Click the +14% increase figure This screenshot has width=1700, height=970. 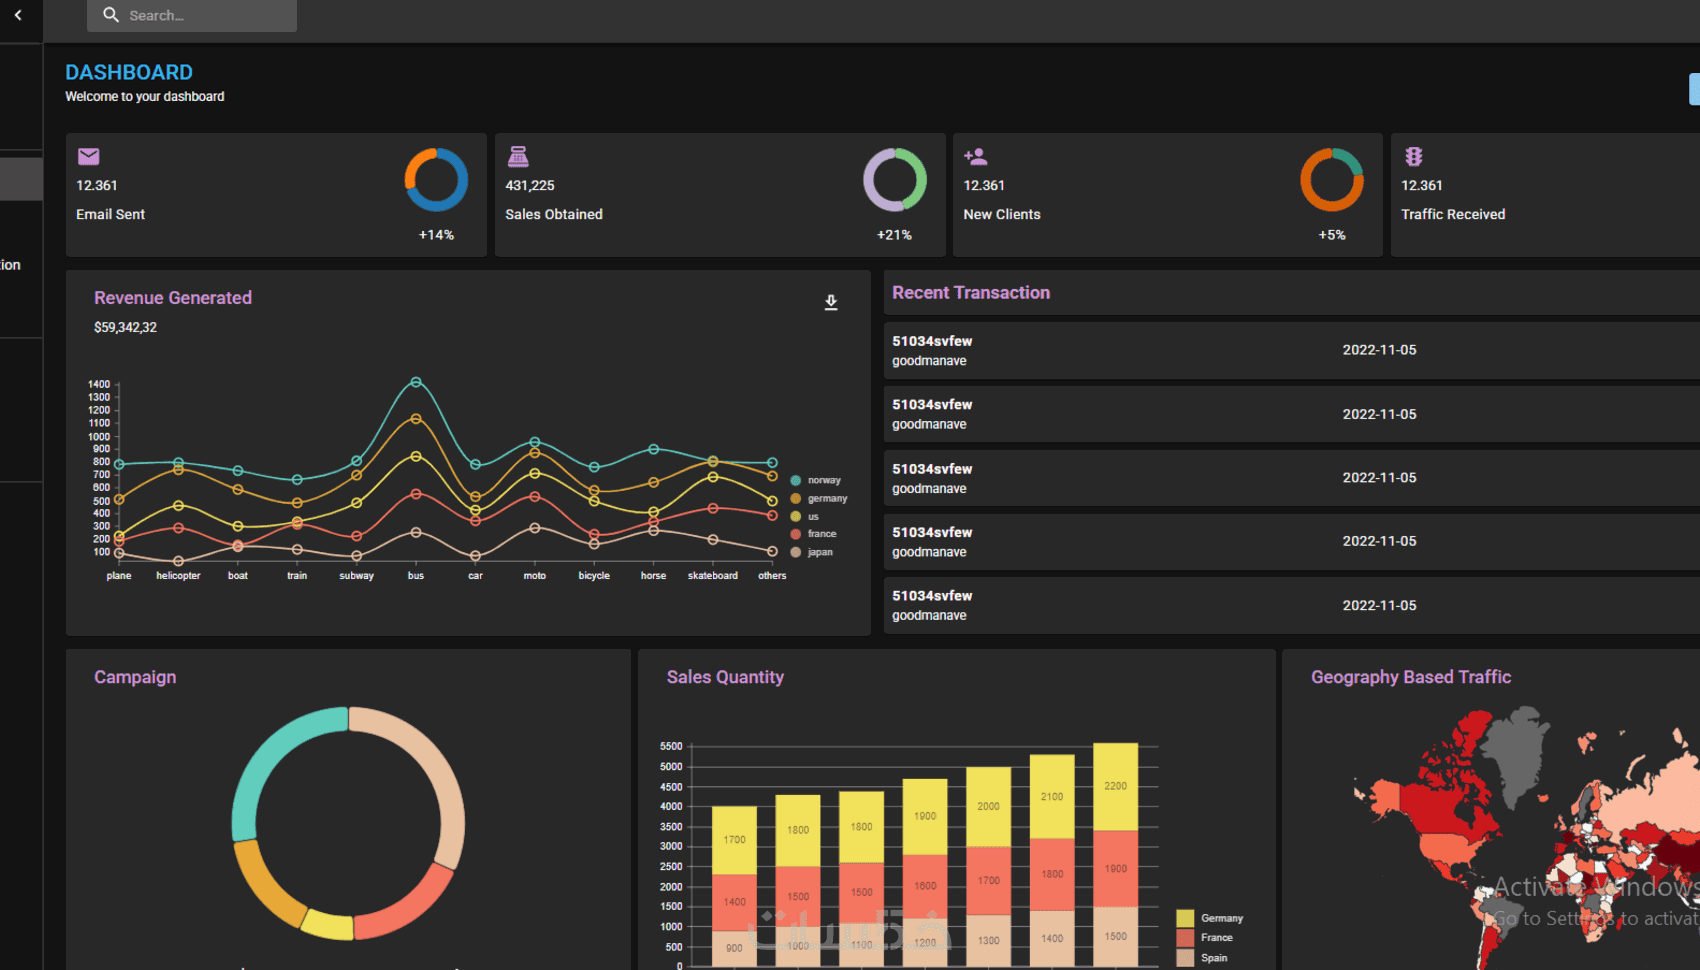436,235
